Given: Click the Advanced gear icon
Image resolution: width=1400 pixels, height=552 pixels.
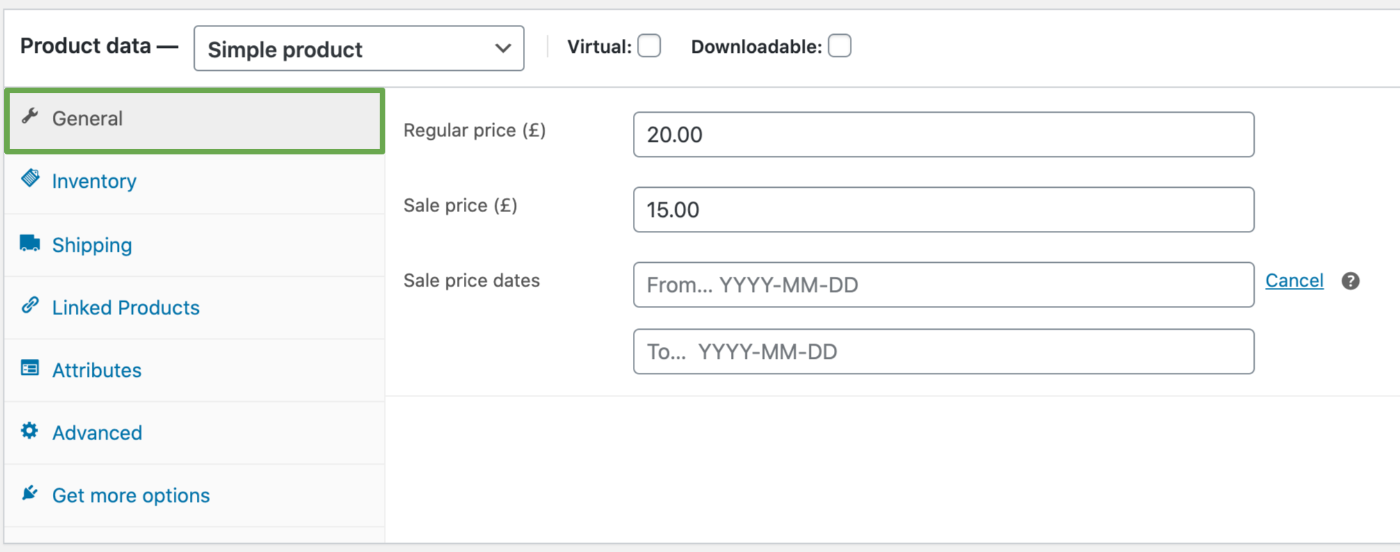Looking at the screenshot, I should click(30, 431).
